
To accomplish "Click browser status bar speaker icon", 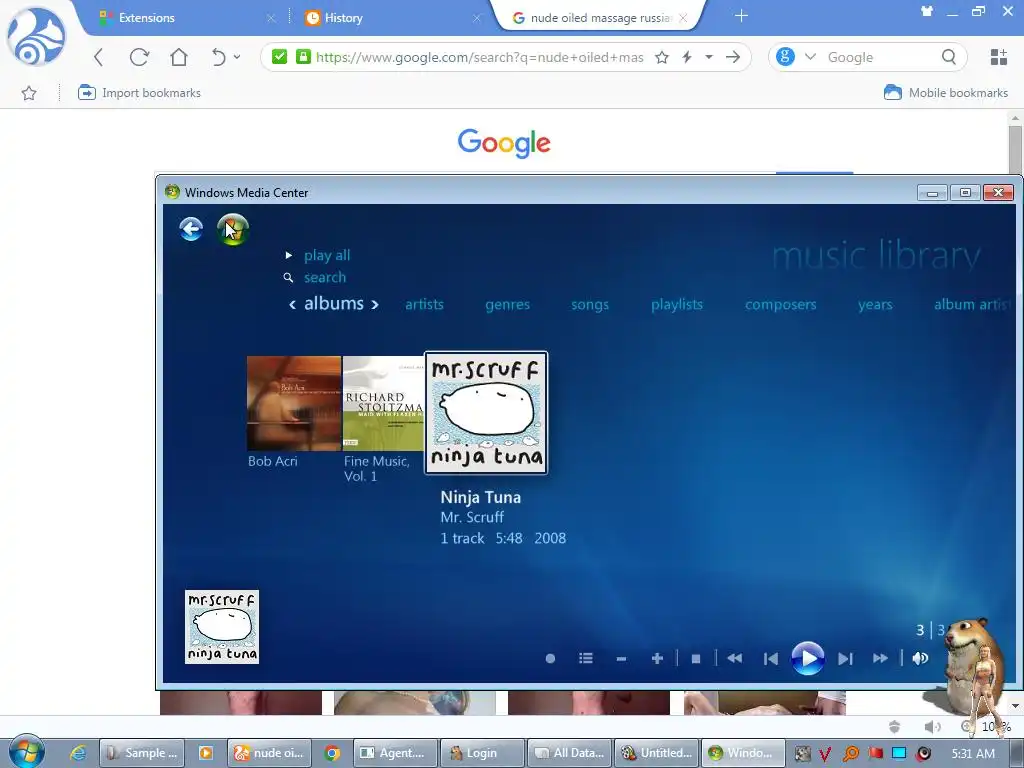I will coord(933,726).
